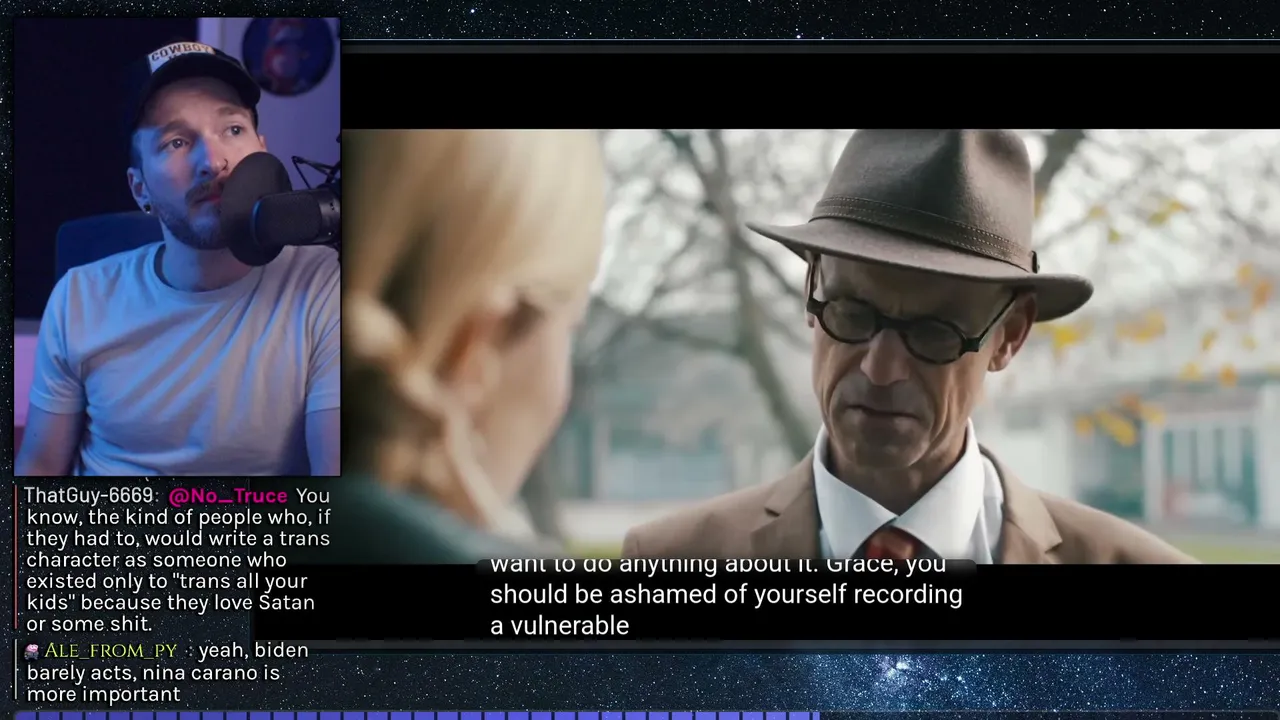Click the purple segmented progress bar
This screenshot has height=720, width=1280.
(417, 715)
